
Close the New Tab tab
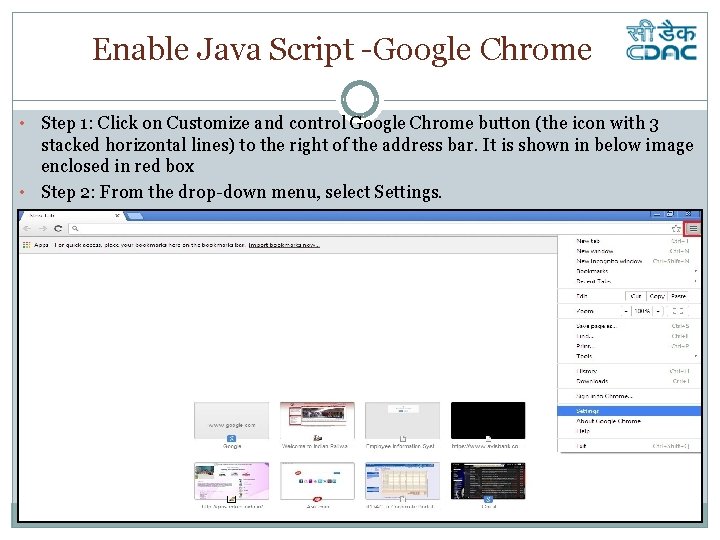[118, 215]
